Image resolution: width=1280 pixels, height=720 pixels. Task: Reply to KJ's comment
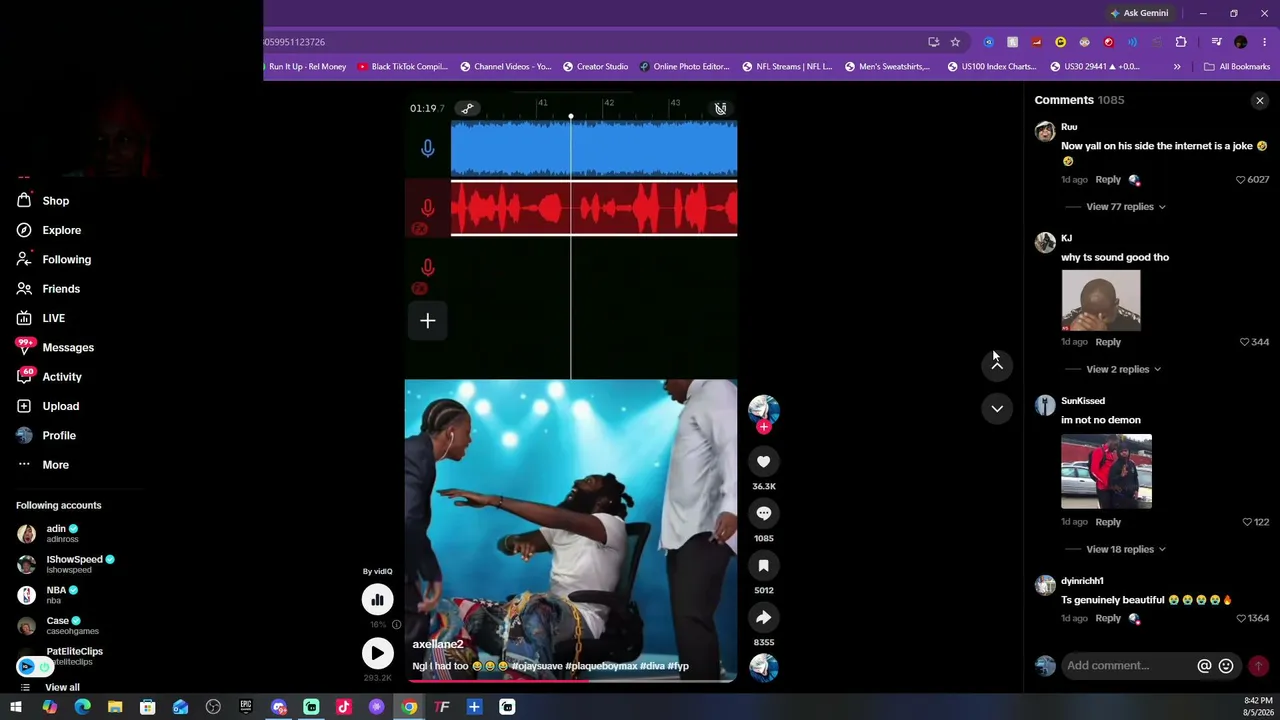(1108, 342)
